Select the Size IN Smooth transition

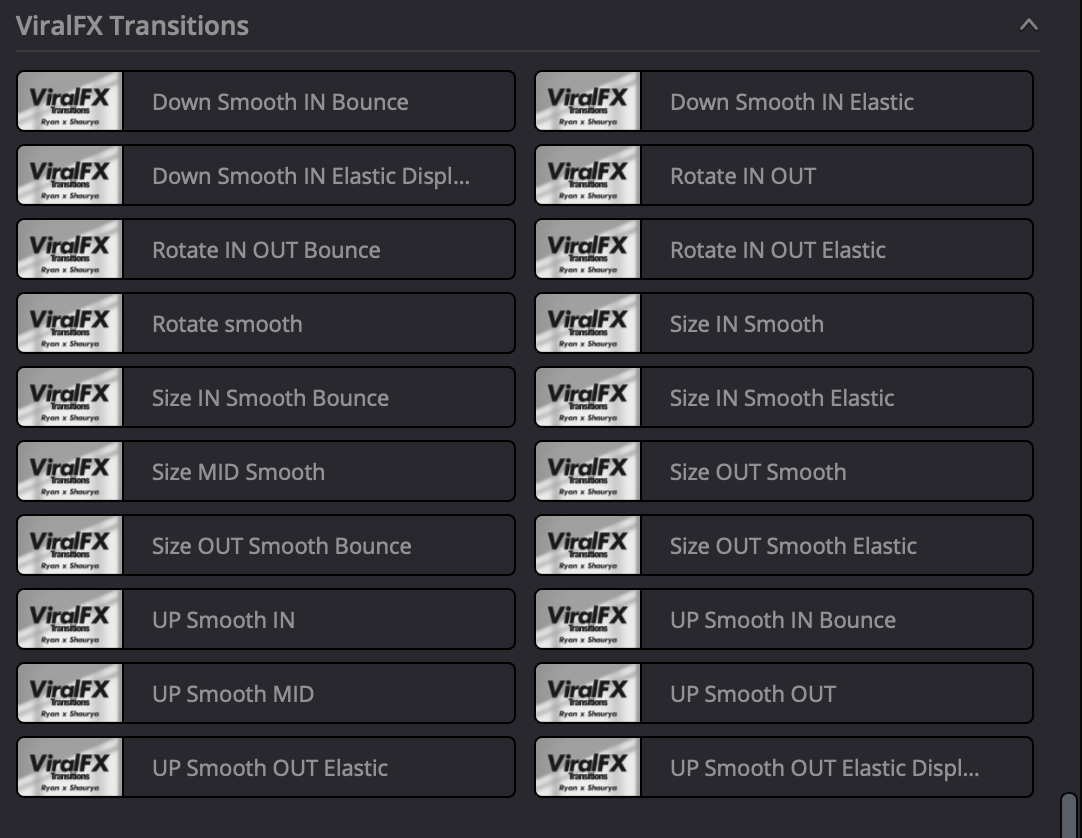[746, 323]
